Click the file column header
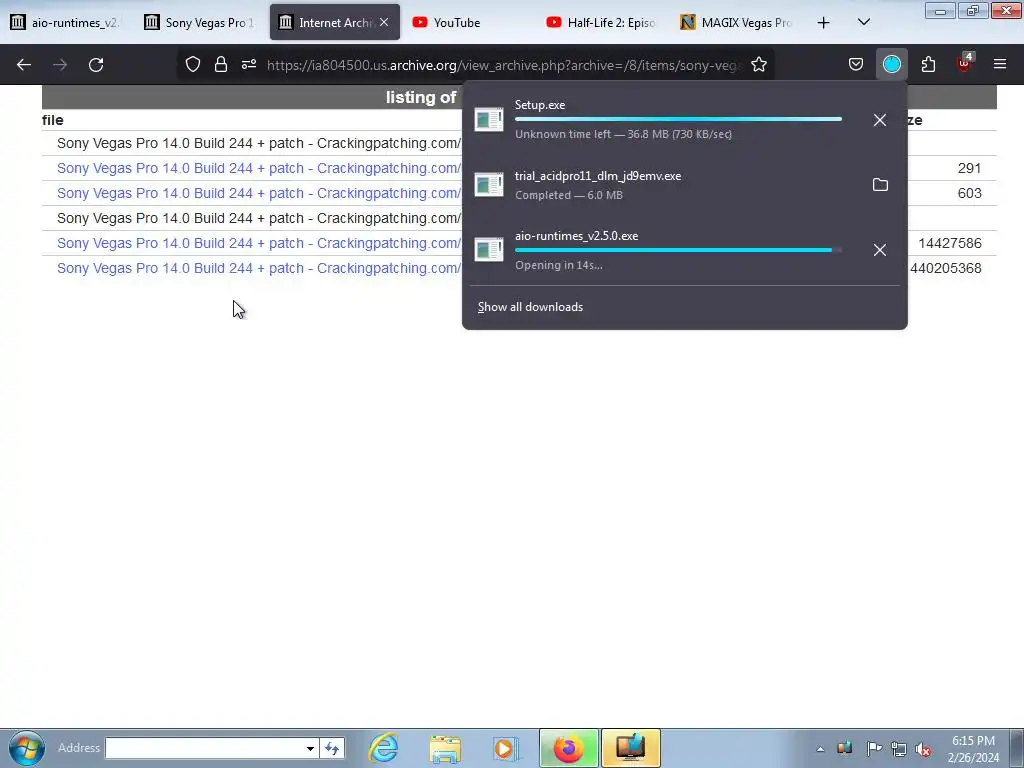 click(52, 120)
